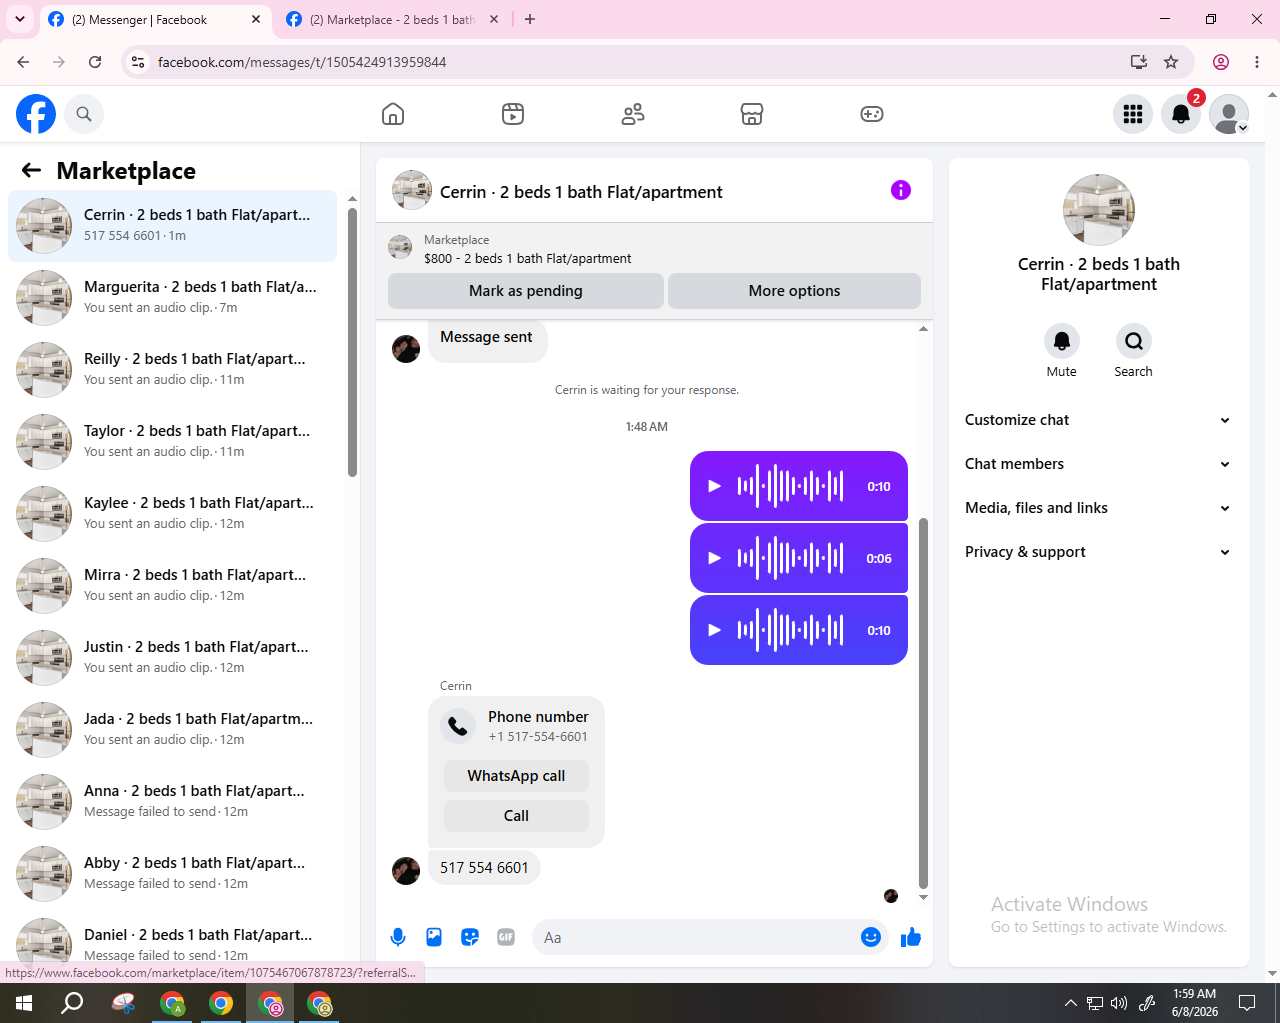This screenshot has height=1023, width=1280.
Task: Click the Mark as pending button
Action: pos(526,291)
